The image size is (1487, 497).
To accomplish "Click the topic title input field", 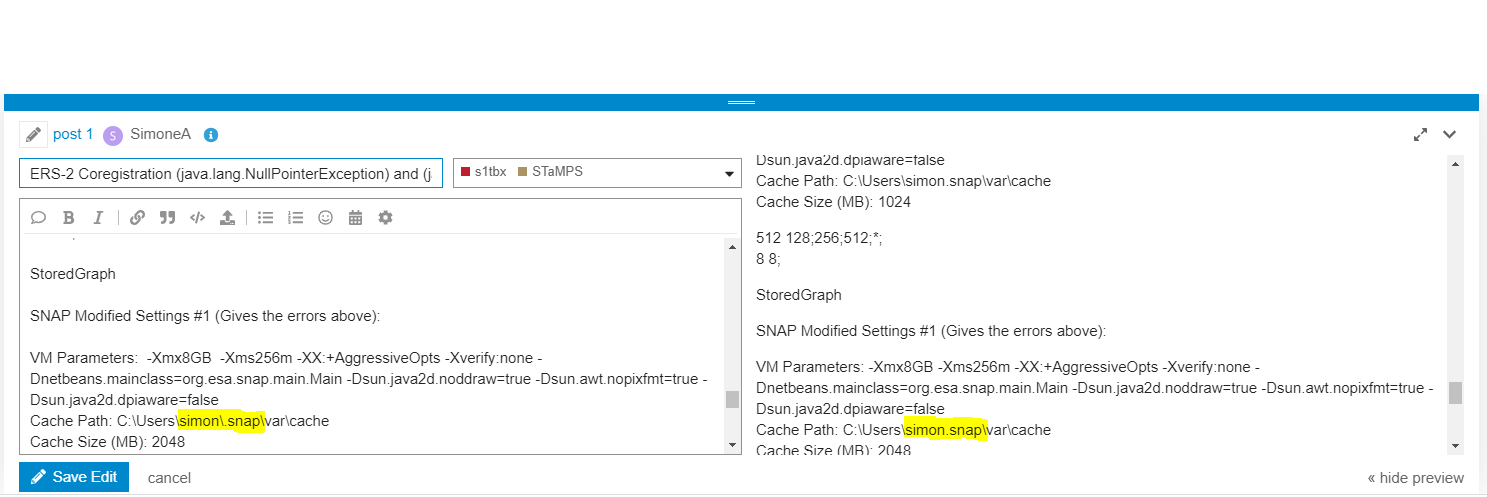I will 230,173.
